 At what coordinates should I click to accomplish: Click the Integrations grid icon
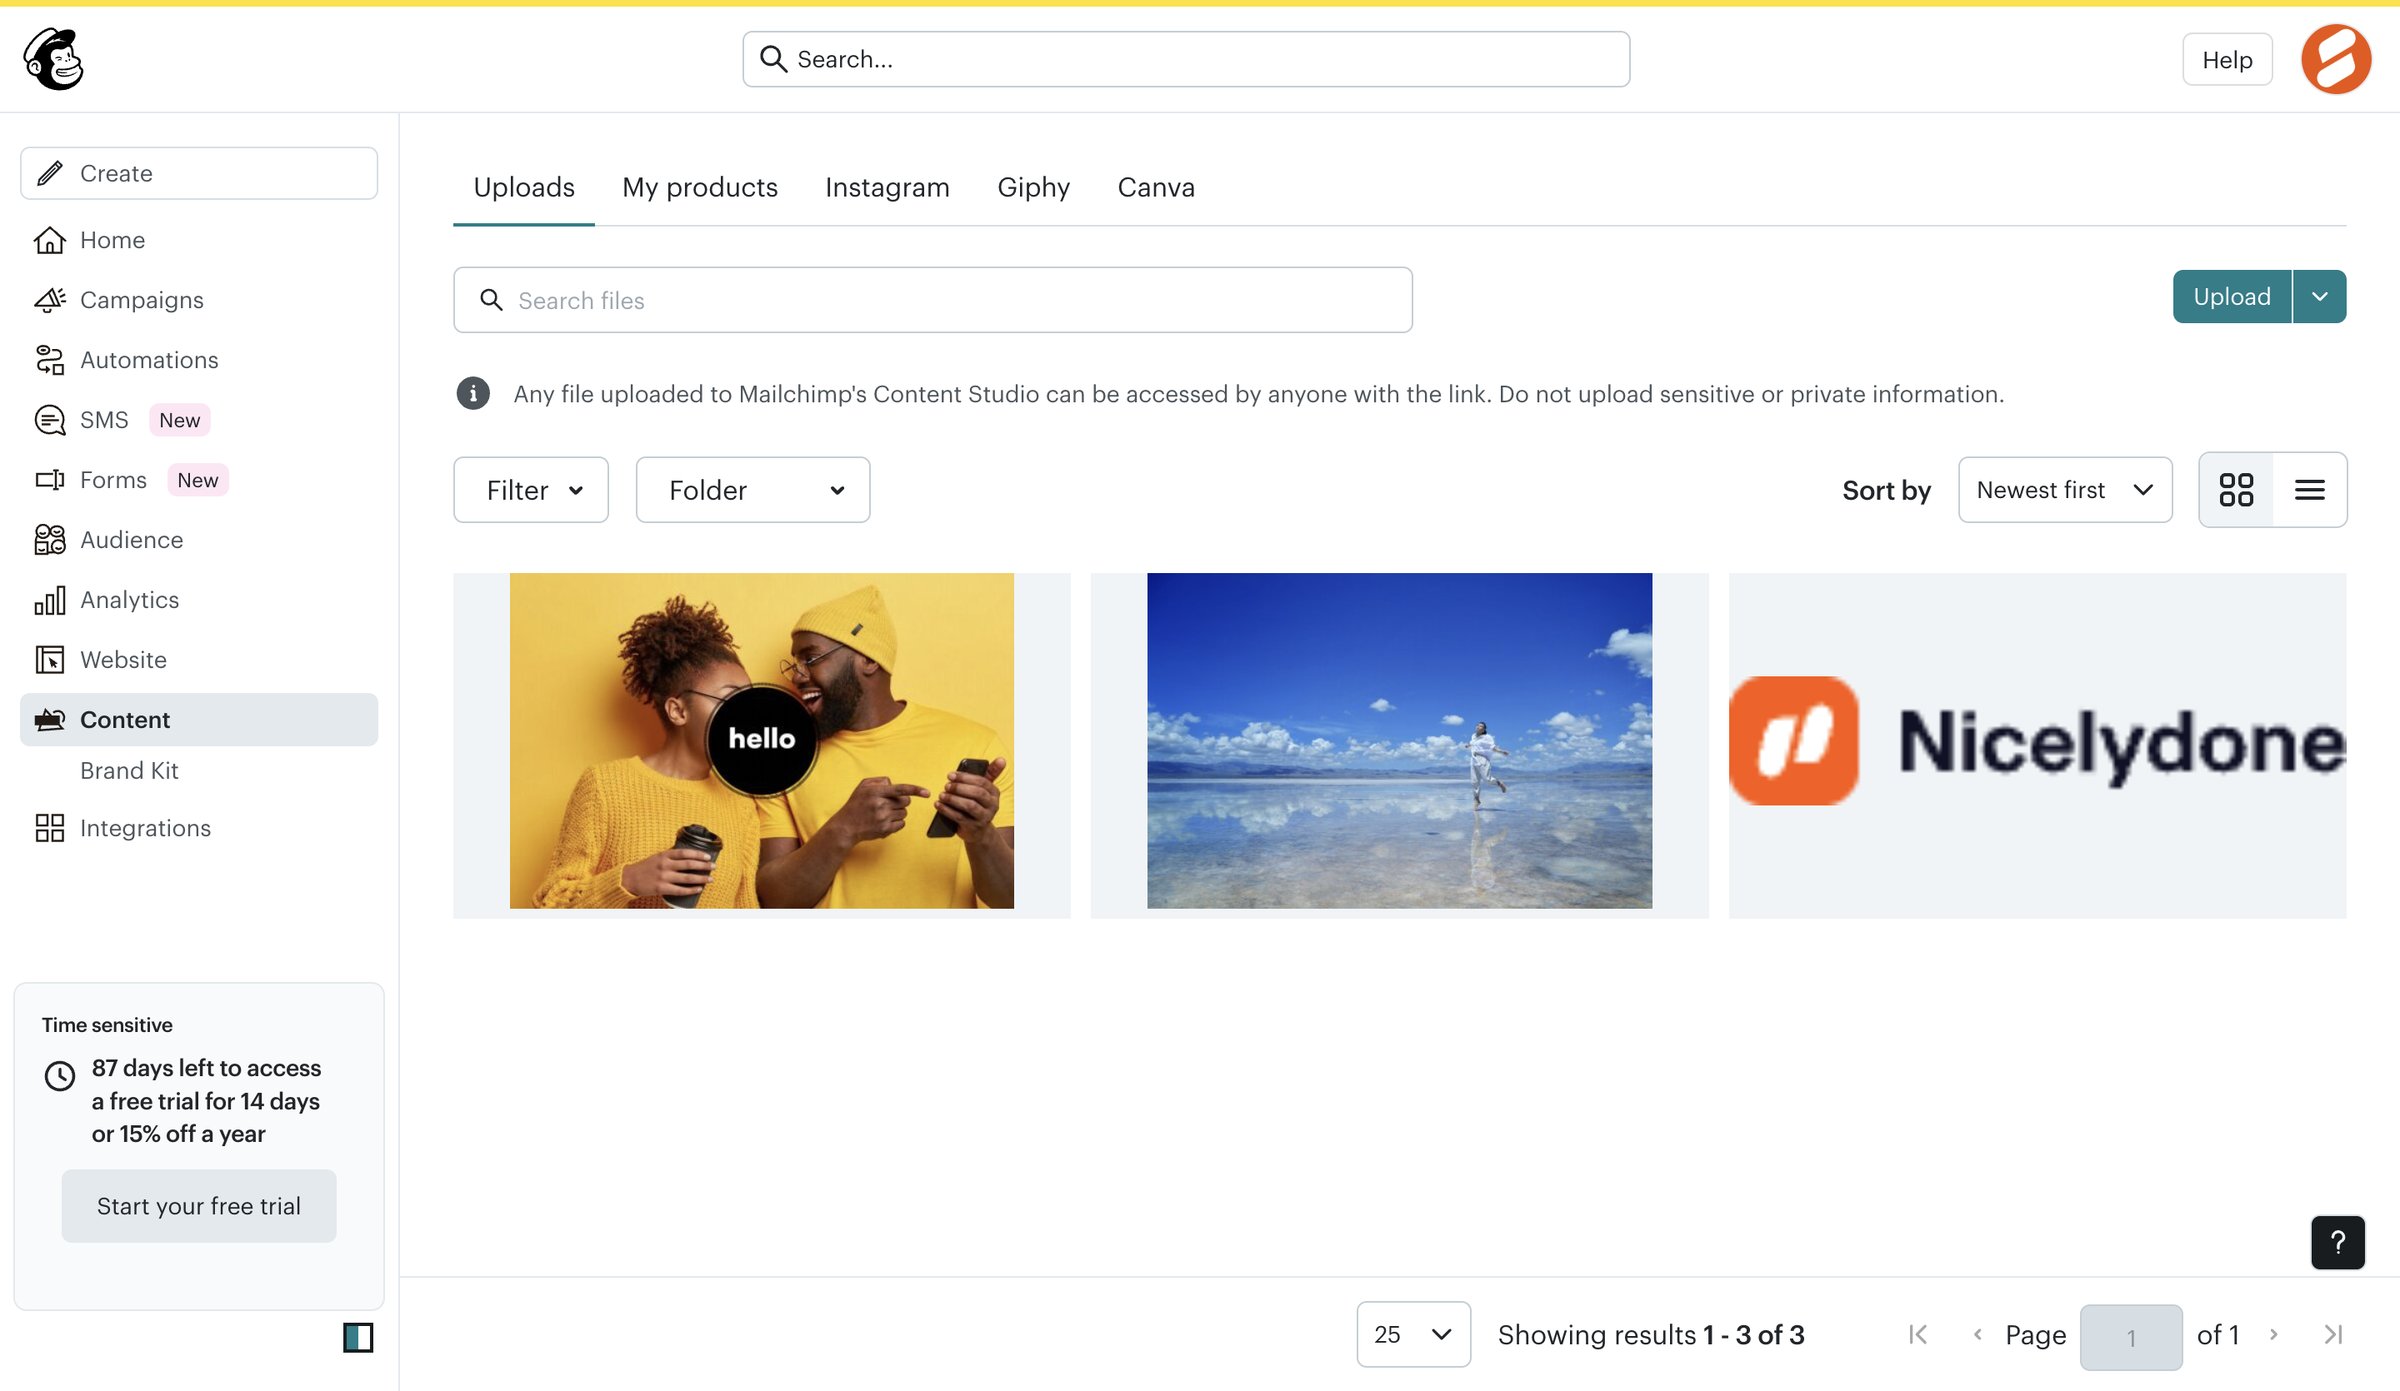pyautogui.click(x=49, y=828)
